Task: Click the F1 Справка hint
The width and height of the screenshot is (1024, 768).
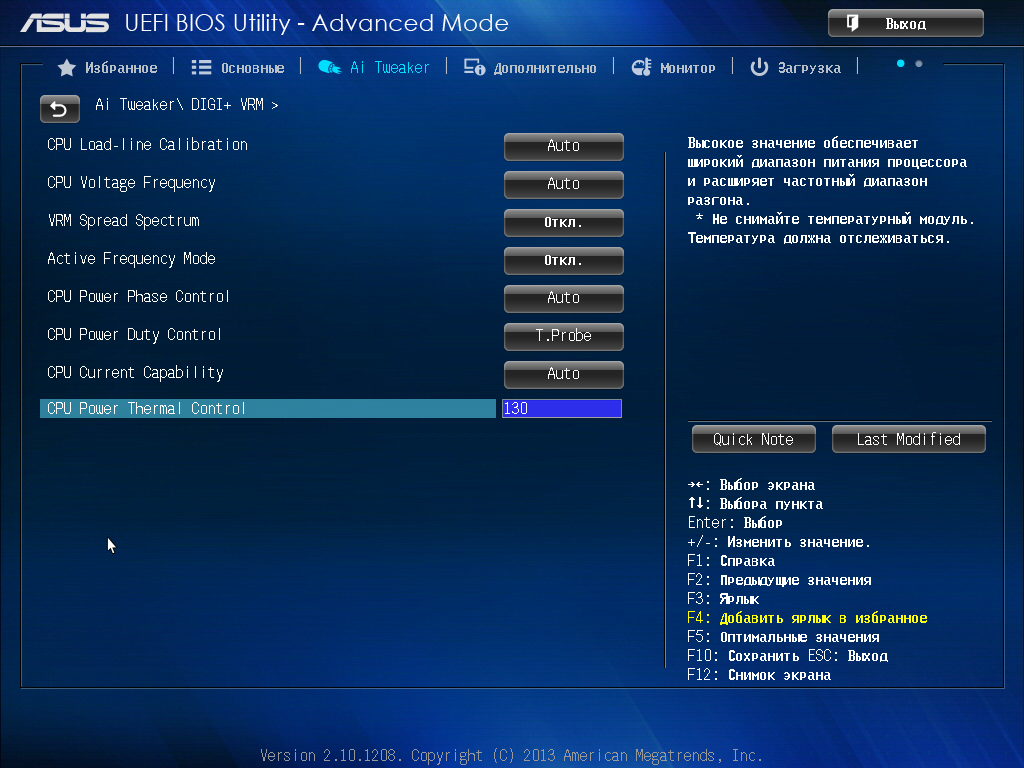Action: point(731,561)
